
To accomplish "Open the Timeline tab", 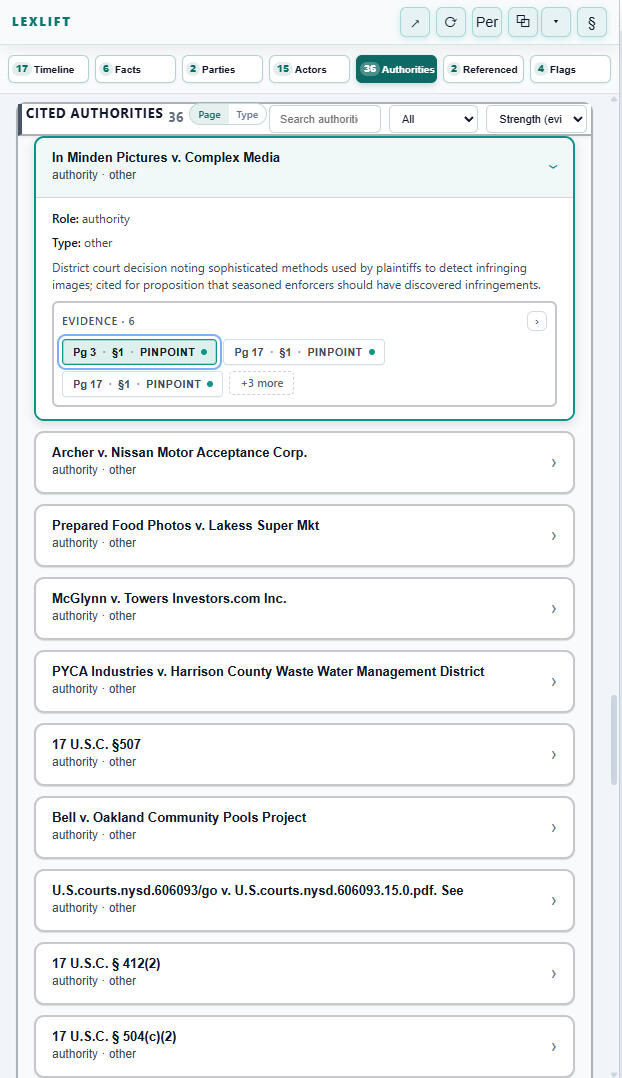I will click(48, 69).
